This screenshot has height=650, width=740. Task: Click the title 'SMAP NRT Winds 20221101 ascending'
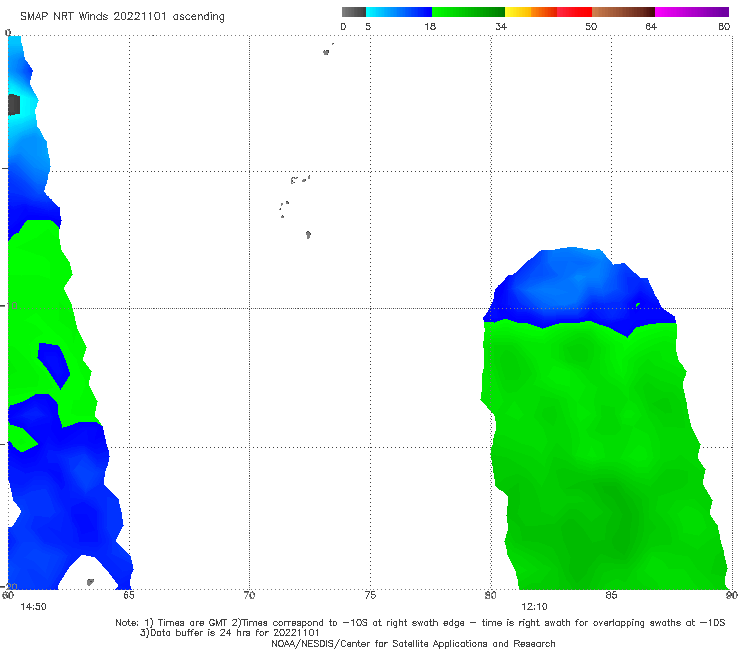(122, 16)
